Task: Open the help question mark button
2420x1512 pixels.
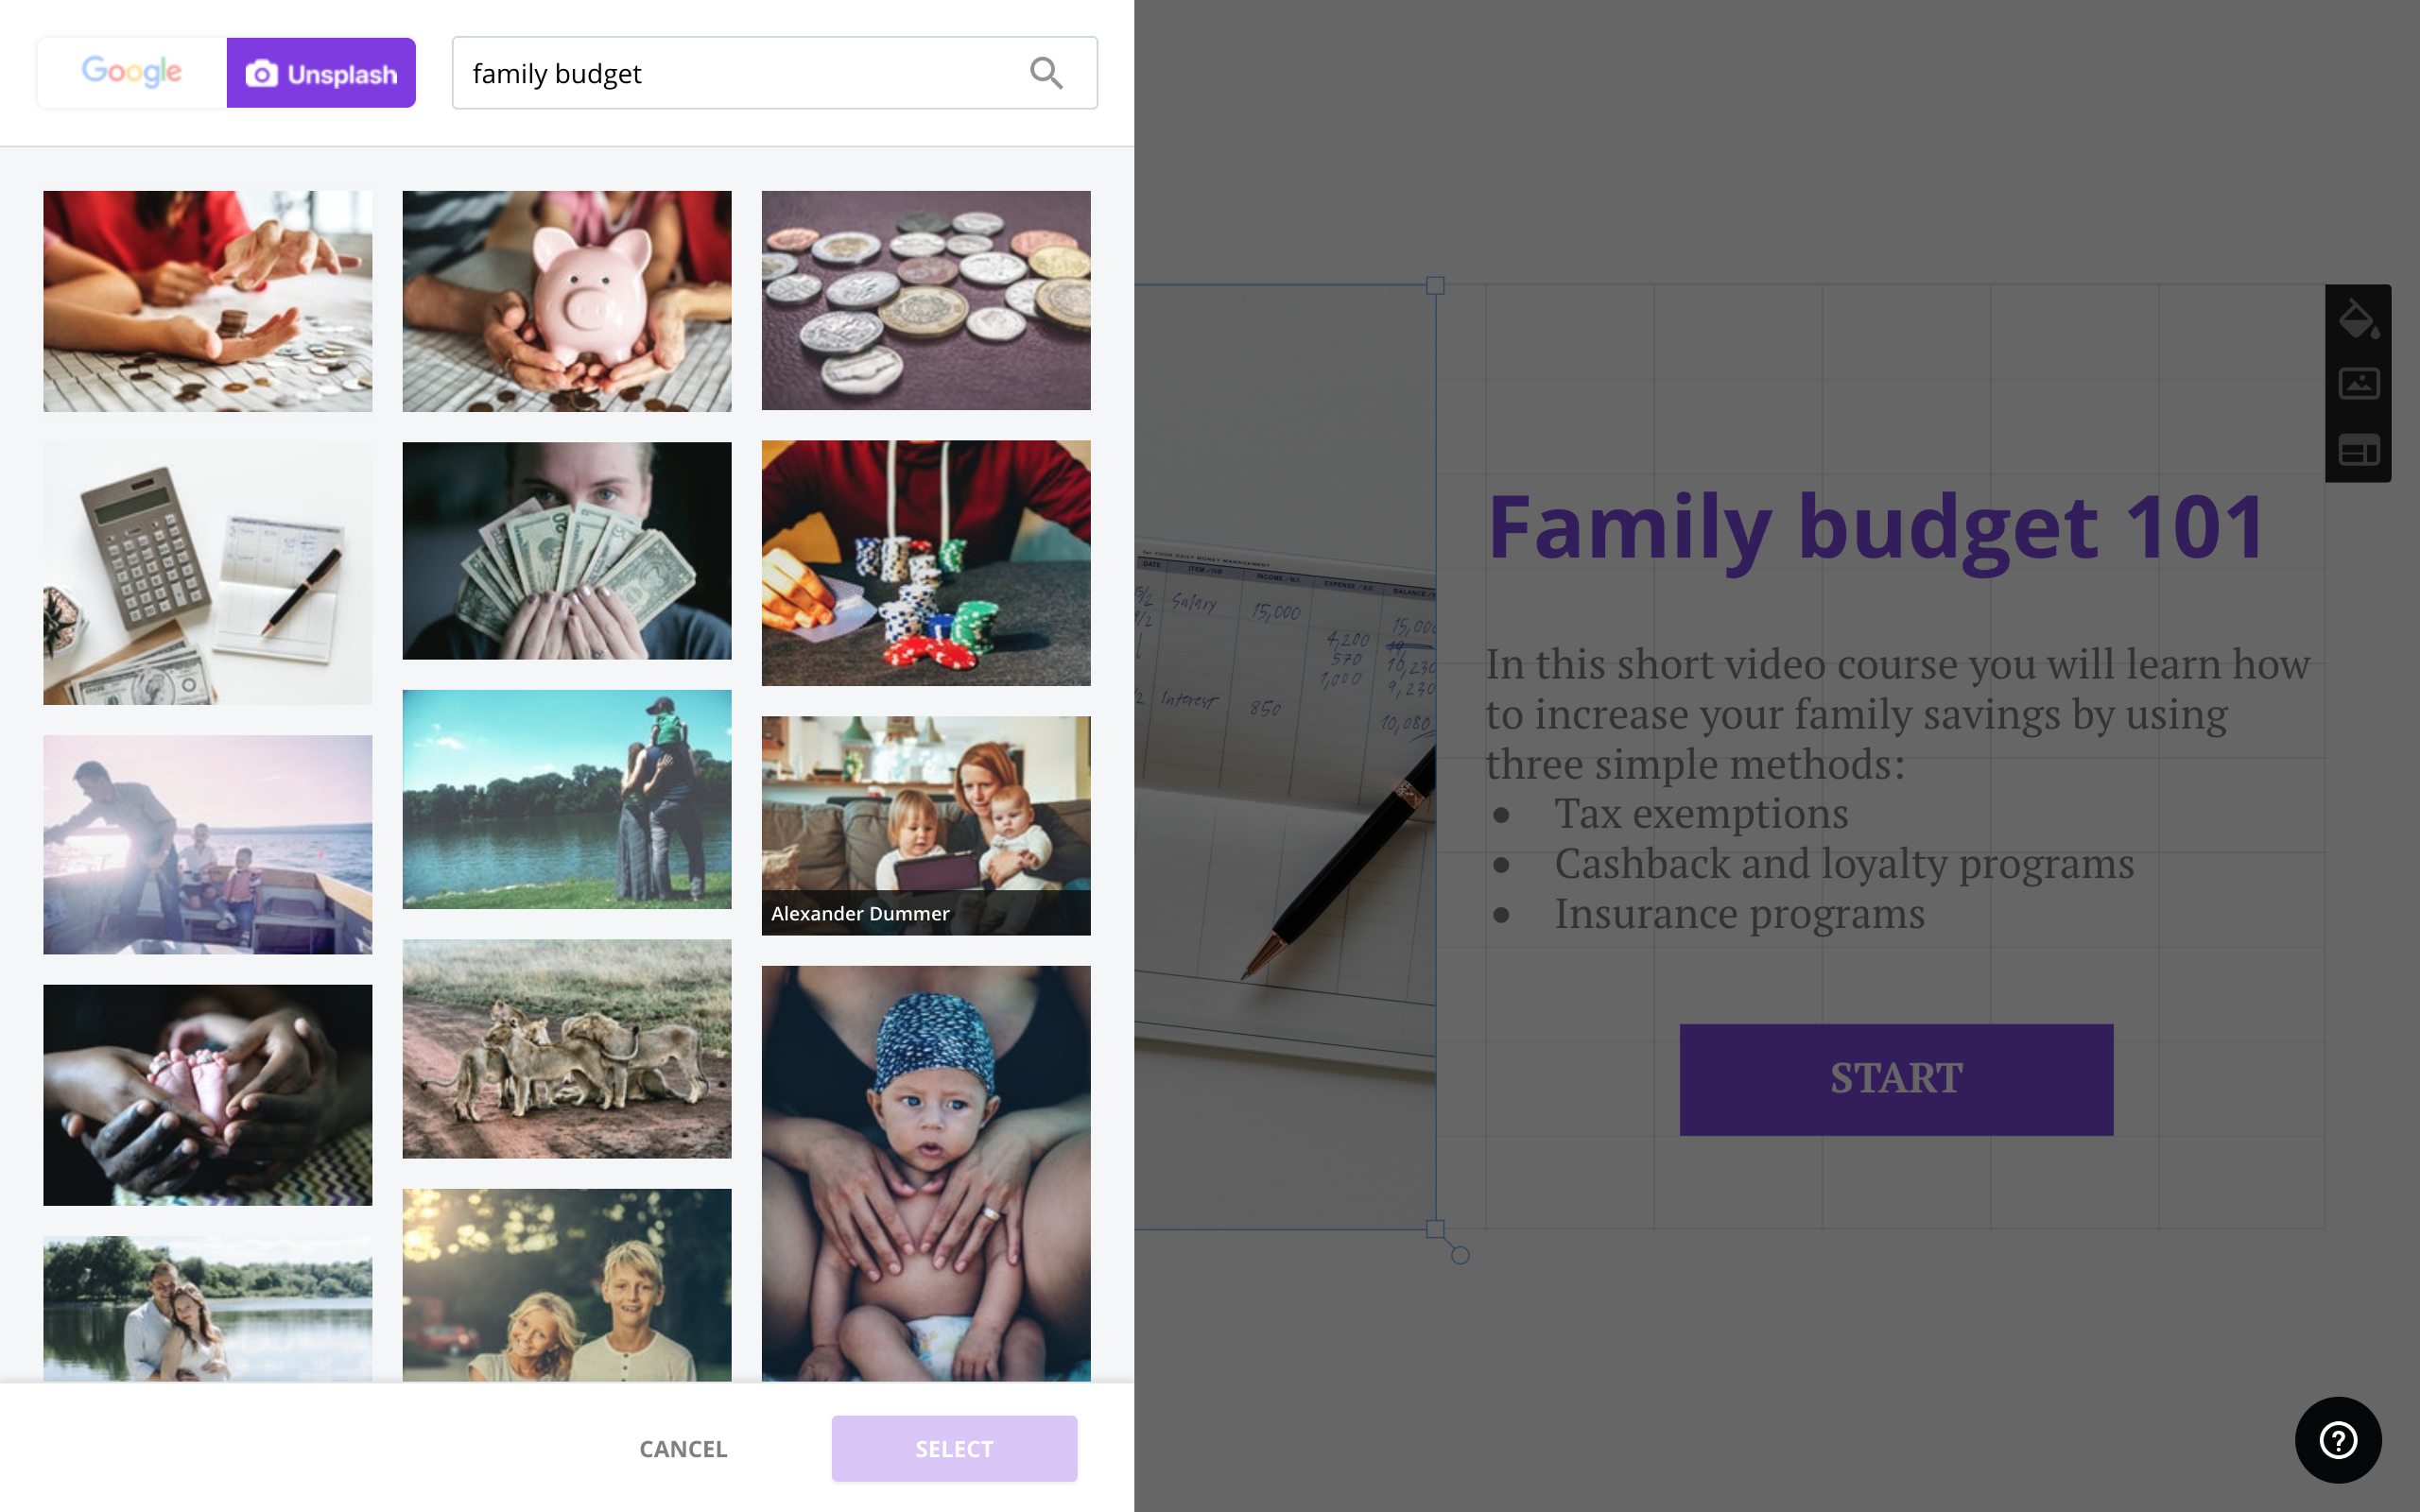Action: [x=2338, y=1440]
